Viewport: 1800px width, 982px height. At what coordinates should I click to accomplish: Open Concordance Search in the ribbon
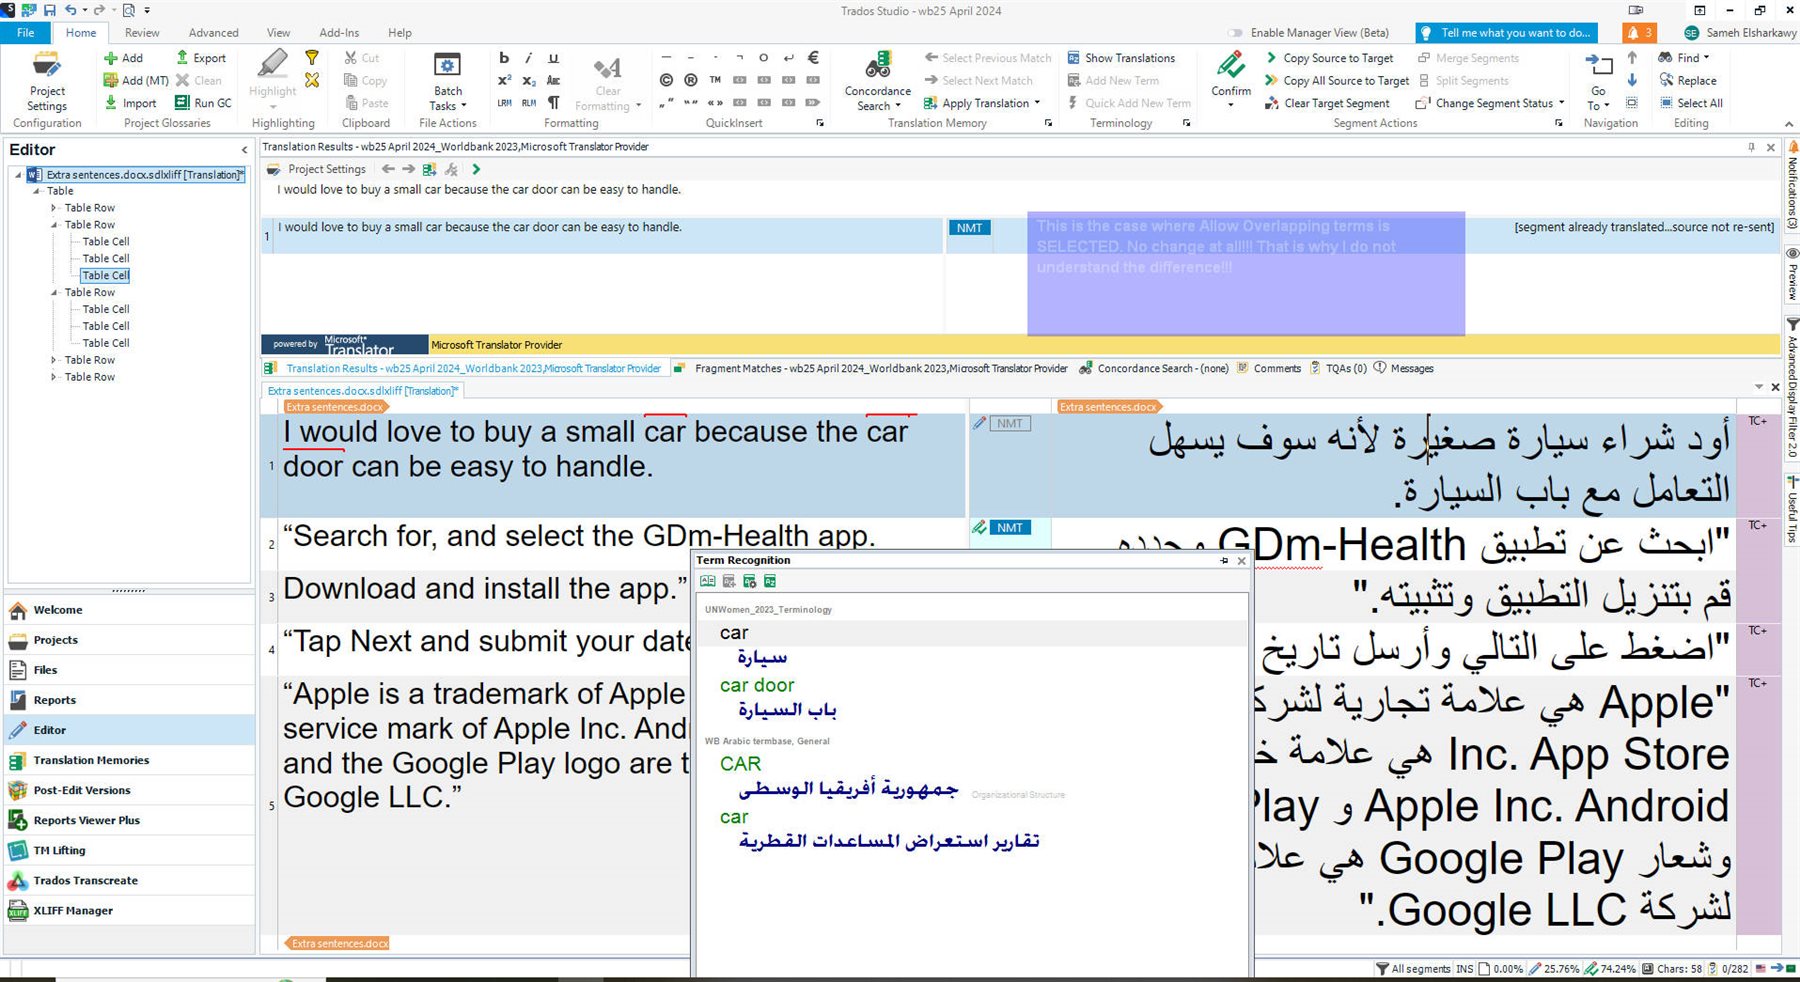point(877,81)
